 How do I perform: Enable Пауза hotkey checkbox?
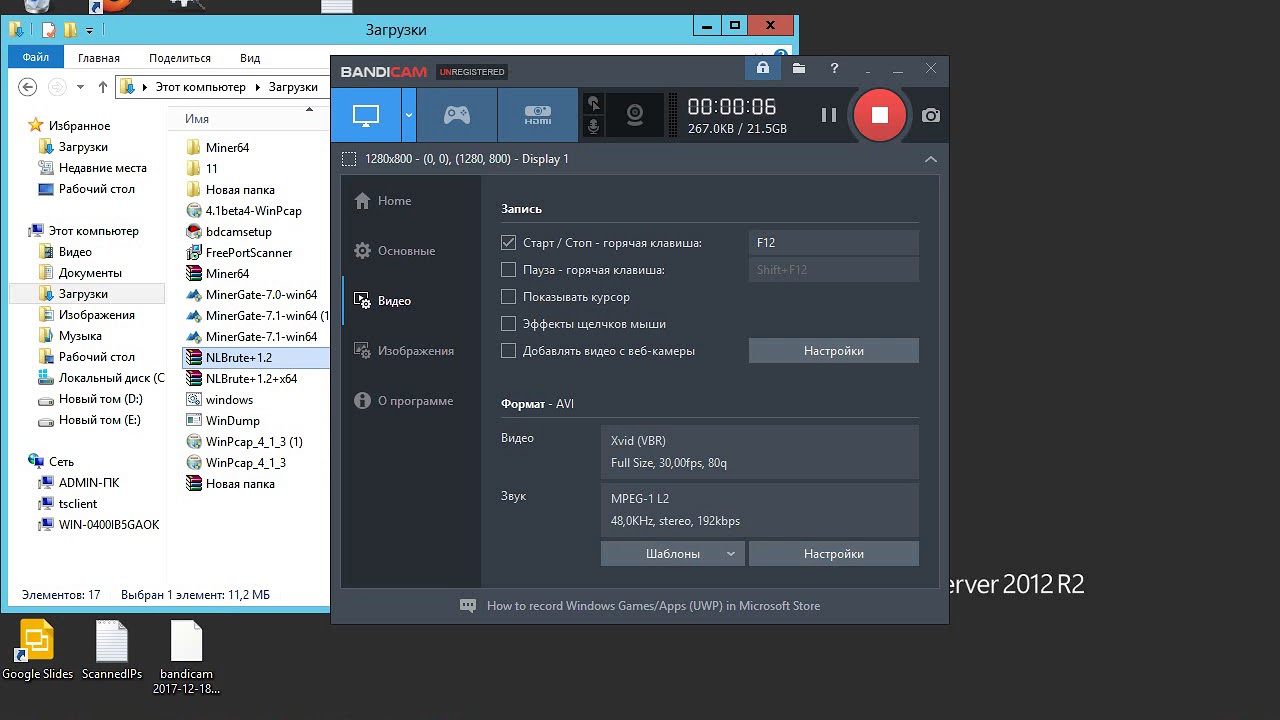[509, 270]
